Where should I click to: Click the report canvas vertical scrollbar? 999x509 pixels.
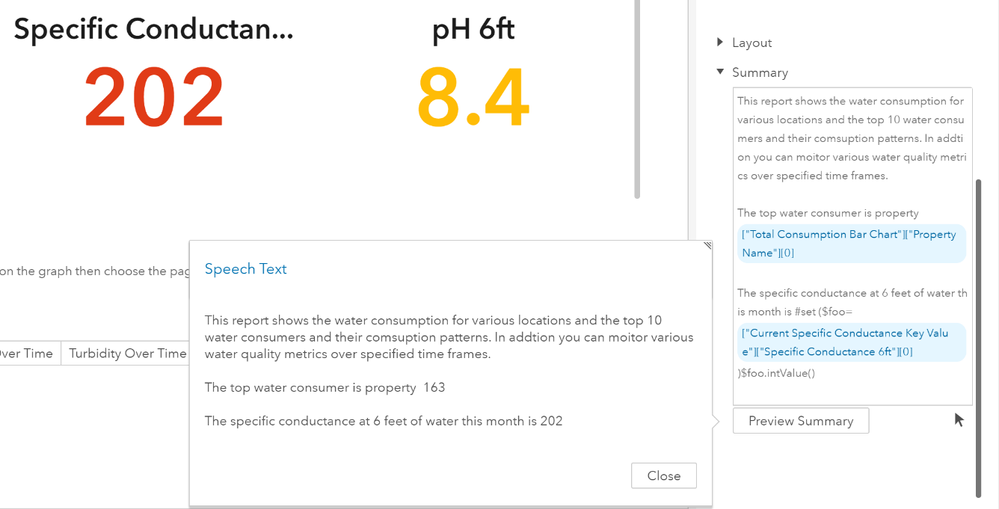637,100
